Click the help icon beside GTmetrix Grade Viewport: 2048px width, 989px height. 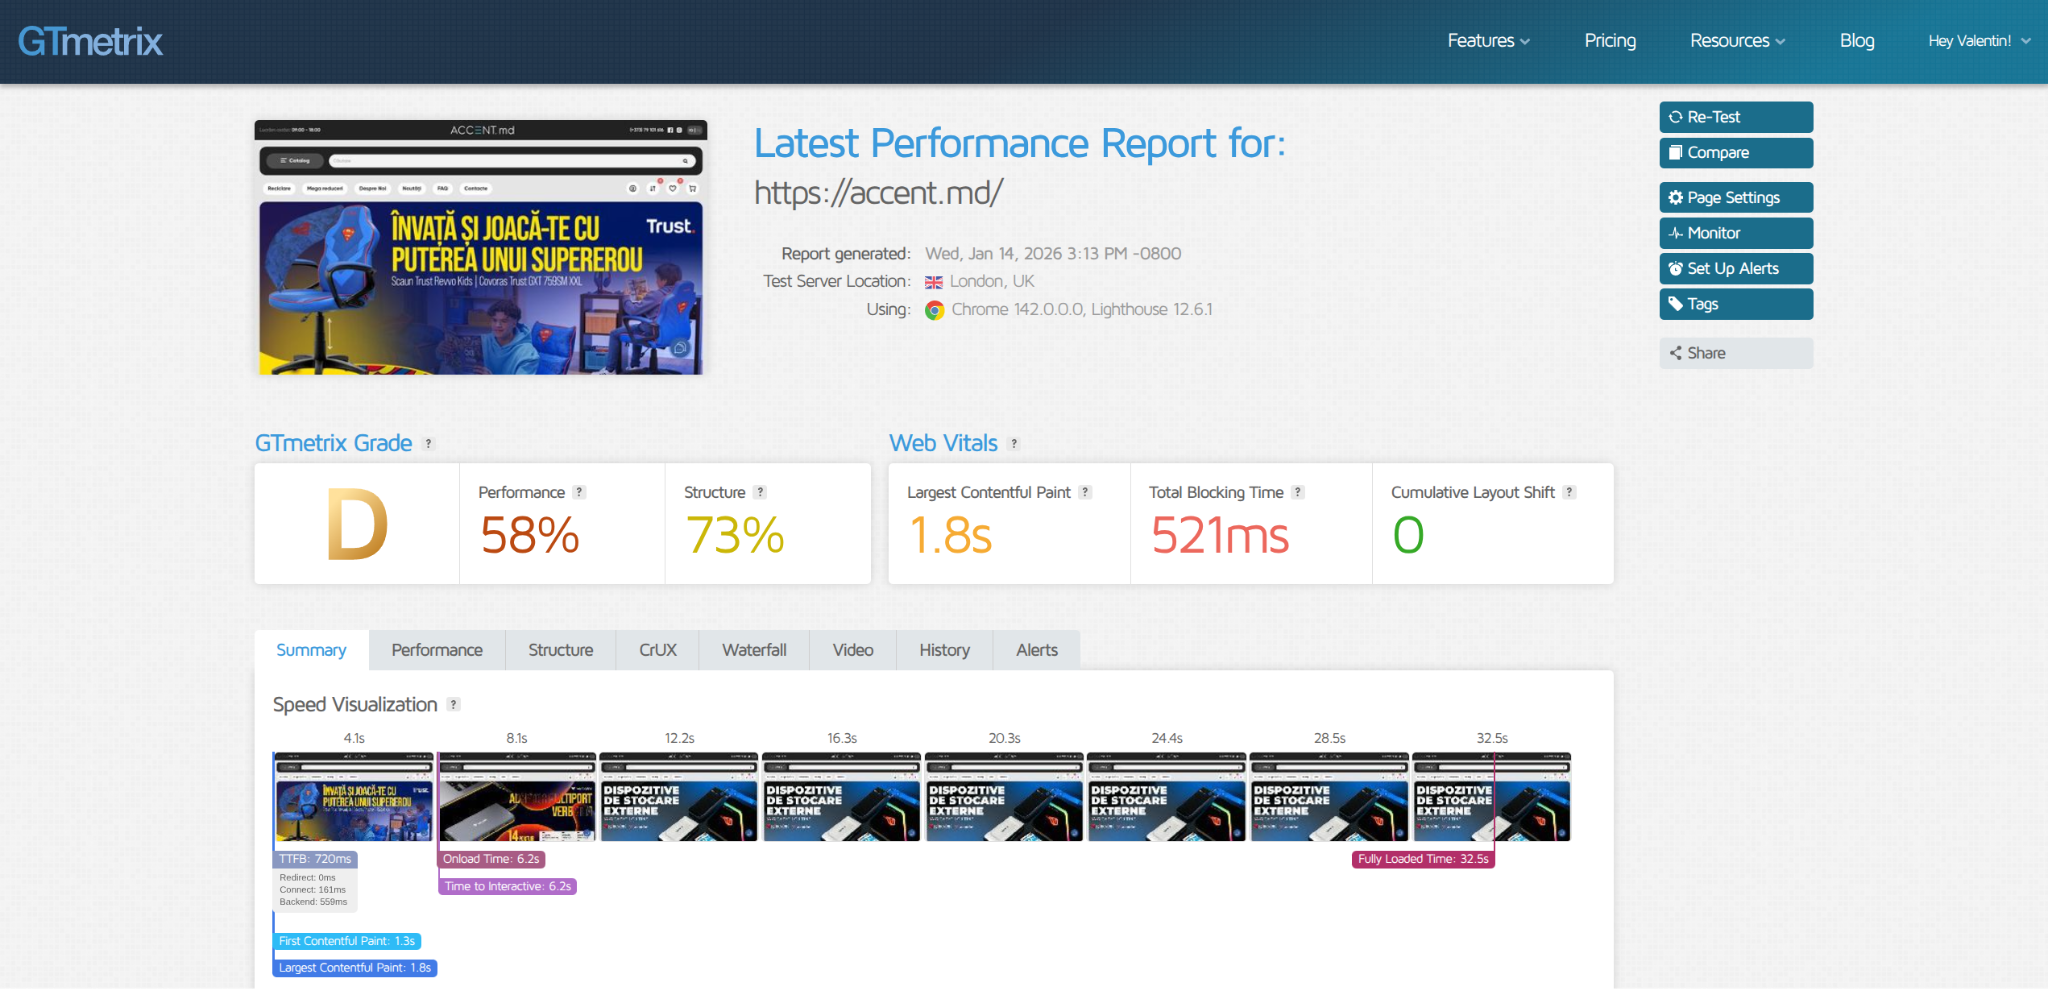click(x=428, y=444)
